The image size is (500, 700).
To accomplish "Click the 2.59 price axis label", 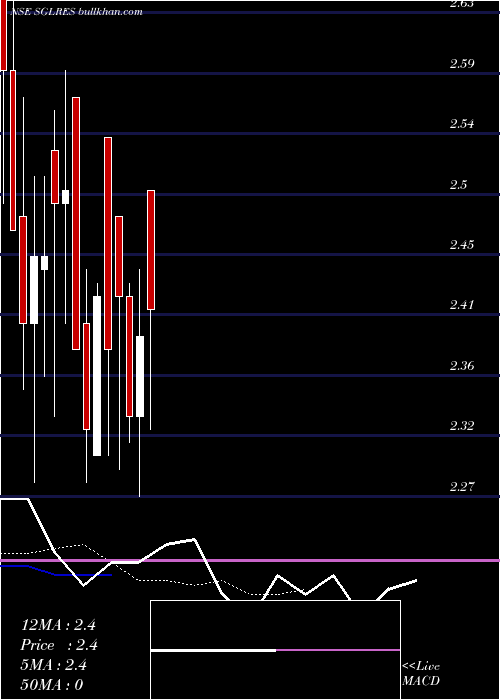I will pyautogui.click(x=462, y=63).
